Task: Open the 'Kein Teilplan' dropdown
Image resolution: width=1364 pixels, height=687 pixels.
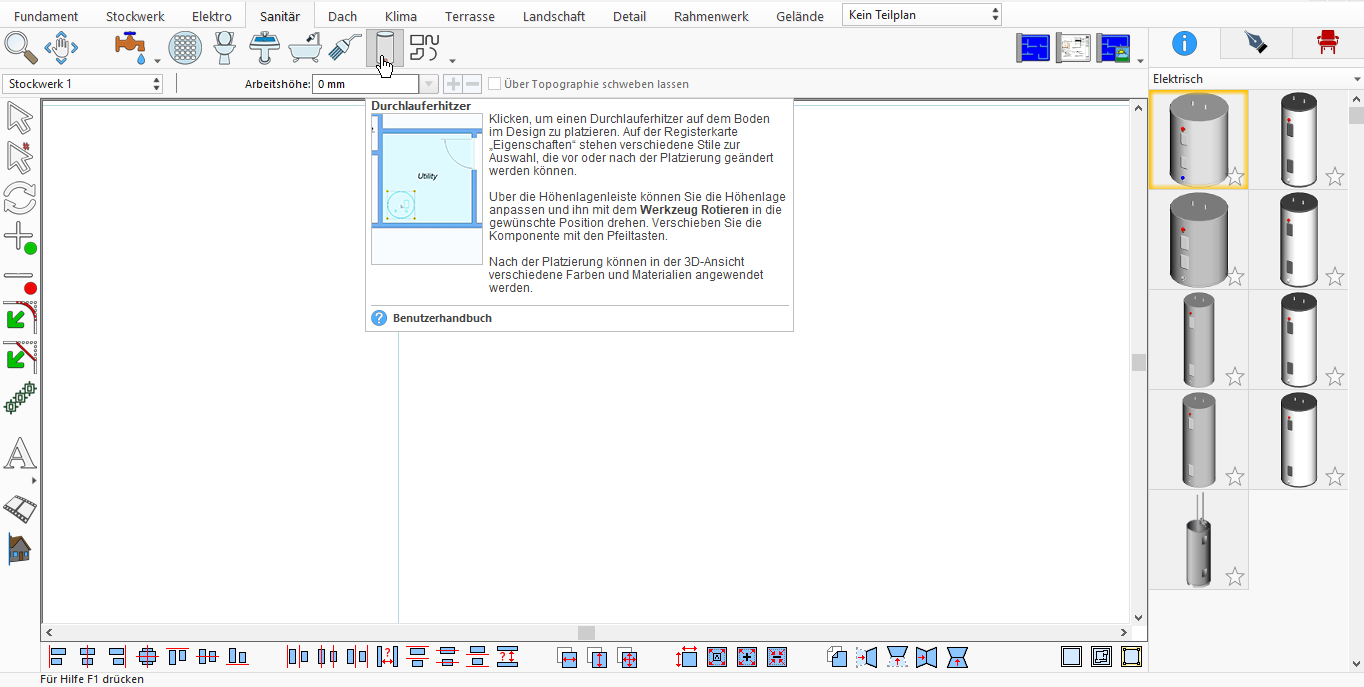Action: coord(922,15)
